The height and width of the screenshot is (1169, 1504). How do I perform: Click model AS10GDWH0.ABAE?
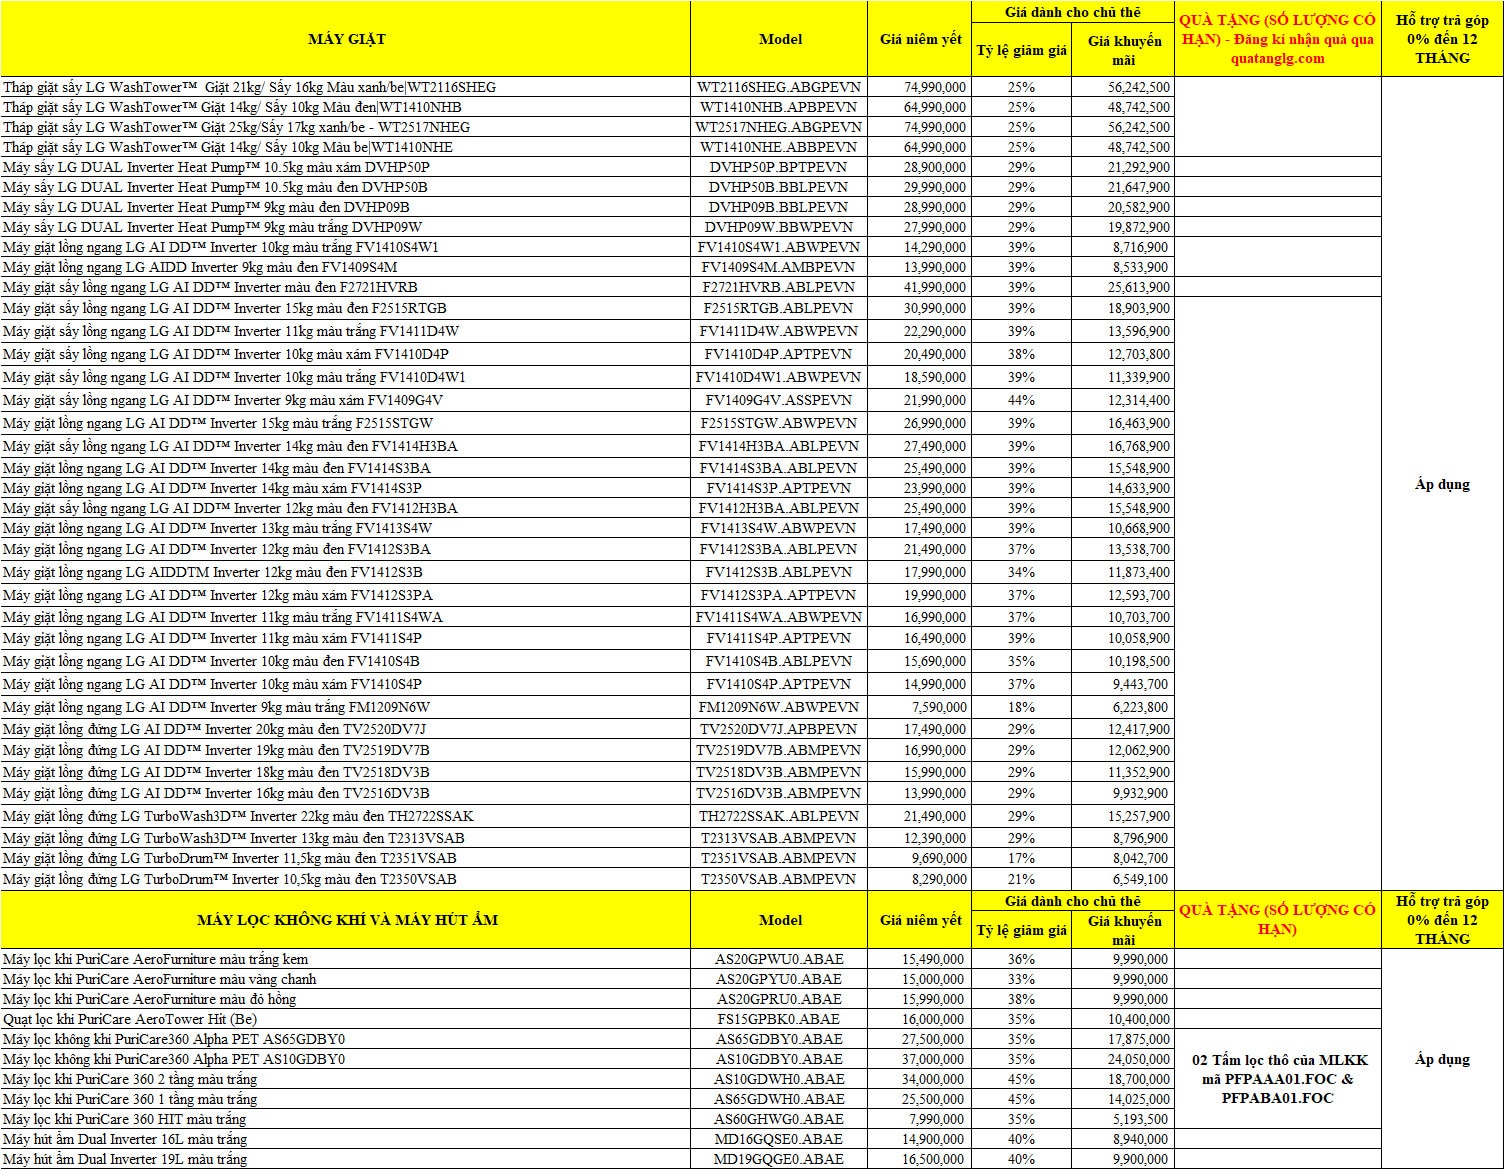[780, 1079]
